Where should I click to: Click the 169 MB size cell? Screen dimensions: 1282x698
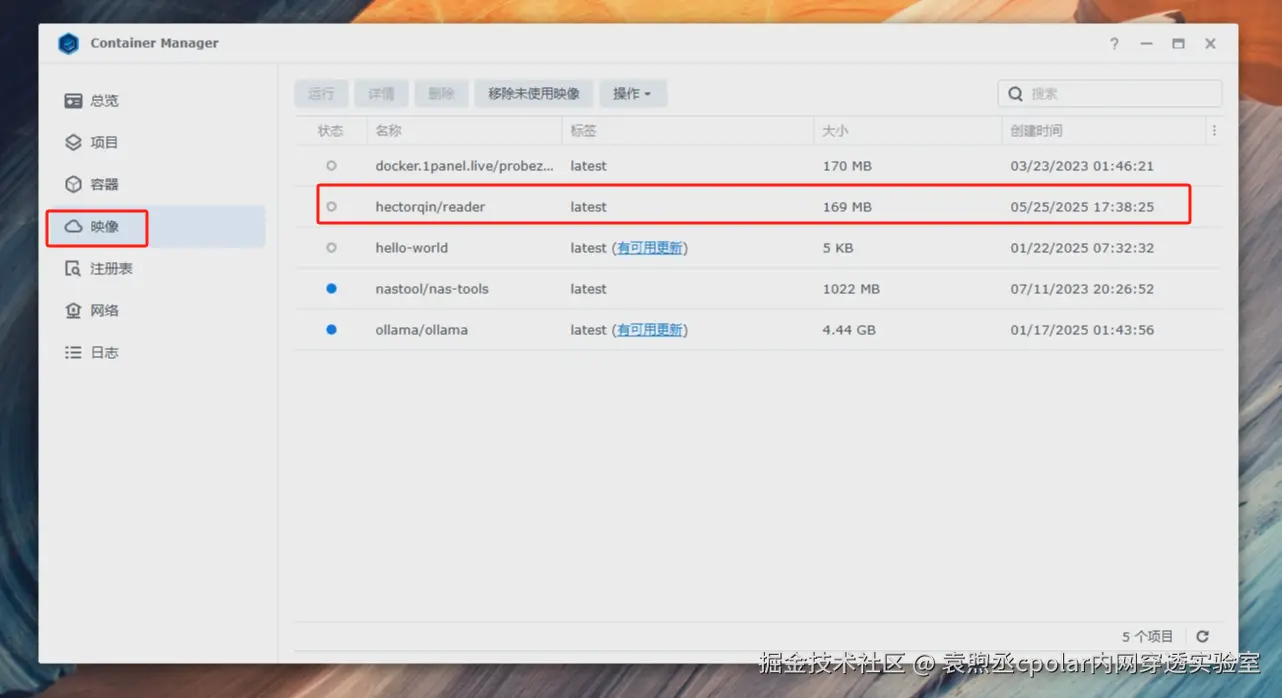(x=847, y=207)
